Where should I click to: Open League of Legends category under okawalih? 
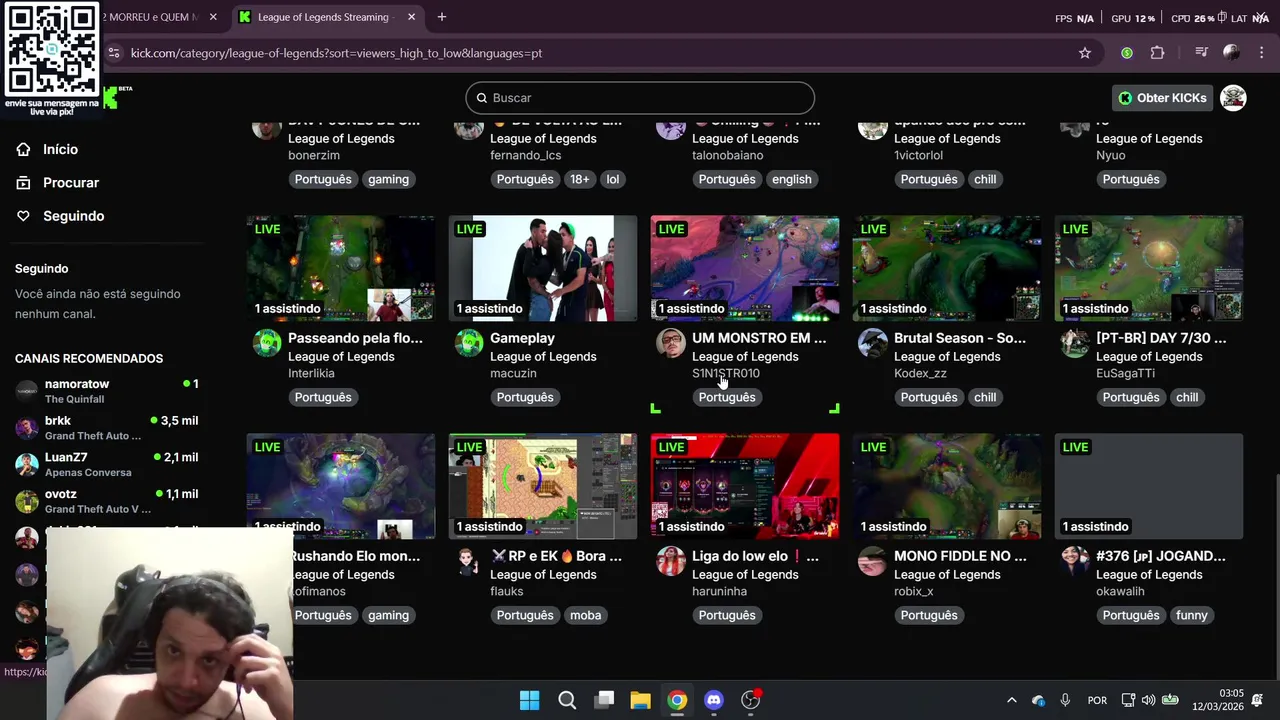[1149, 574]
